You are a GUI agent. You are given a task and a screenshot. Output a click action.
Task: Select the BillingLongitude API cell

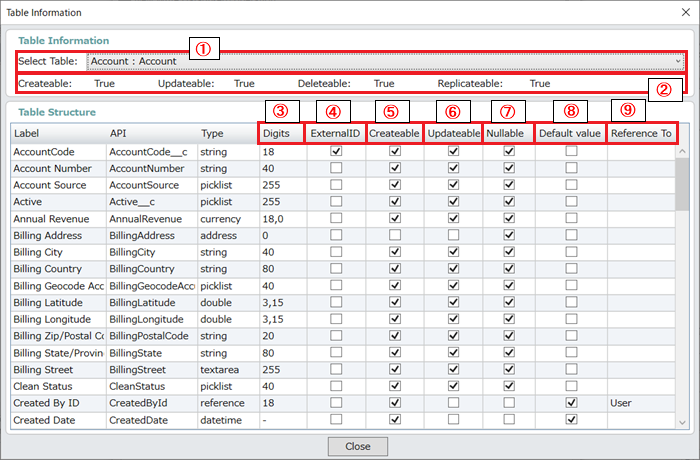coord(152,319)
